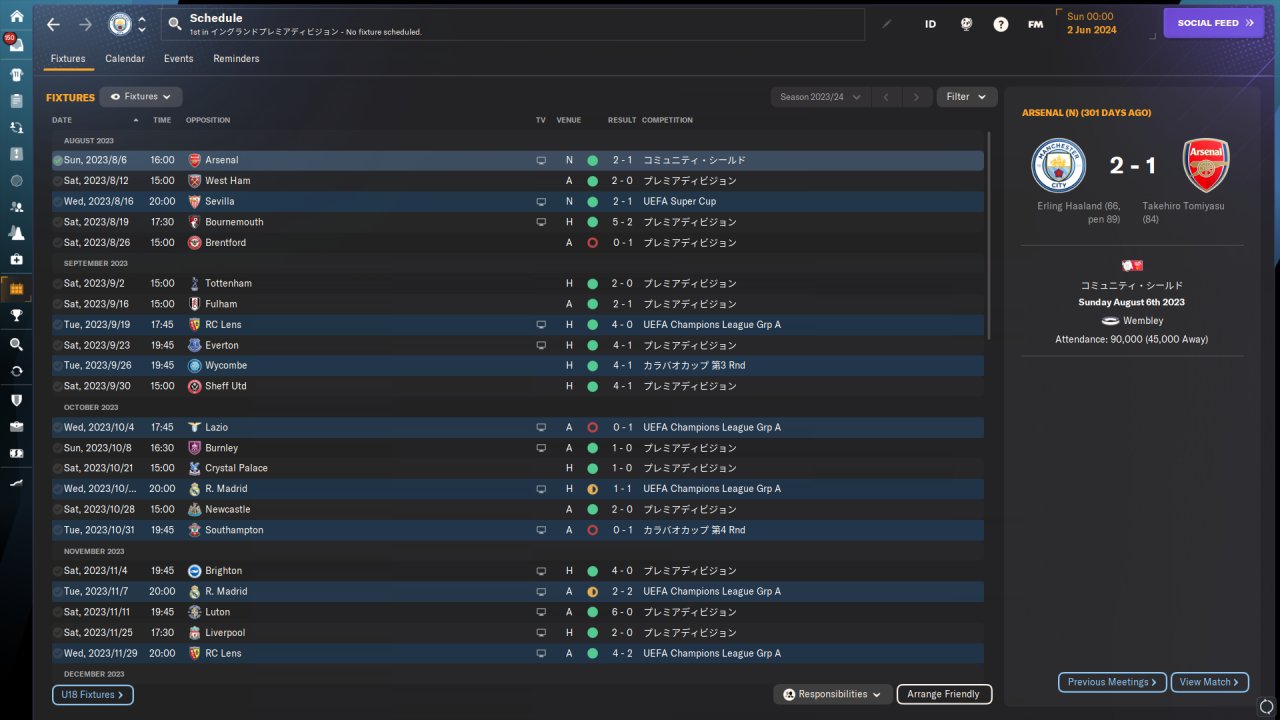Screen dimensions: 1280x720
Task: Click the fixtures list vertical scrollbar
Action: tap(989, 235)
